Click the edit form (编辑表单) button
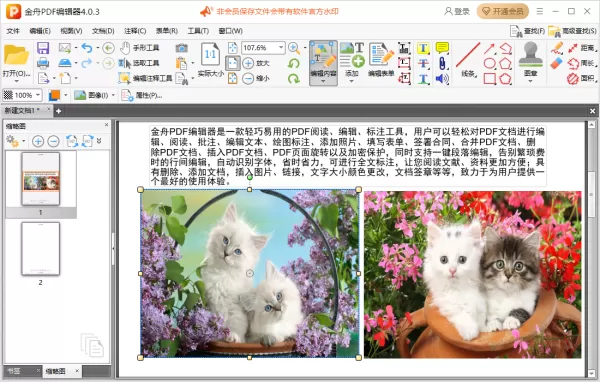Image resolution: width=600 pixels, height=382 pixels. (x=381, y=60)
